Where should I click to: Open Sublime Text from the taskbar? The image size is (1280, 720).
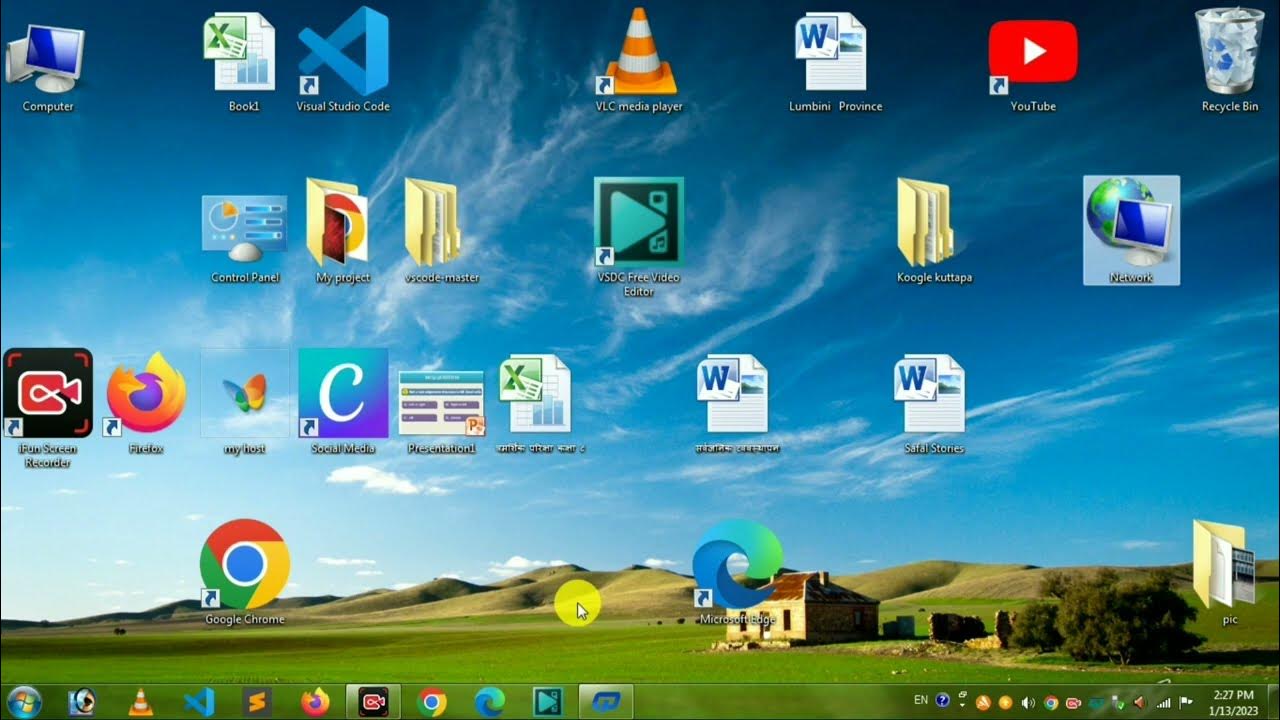(x=257, y=702)
